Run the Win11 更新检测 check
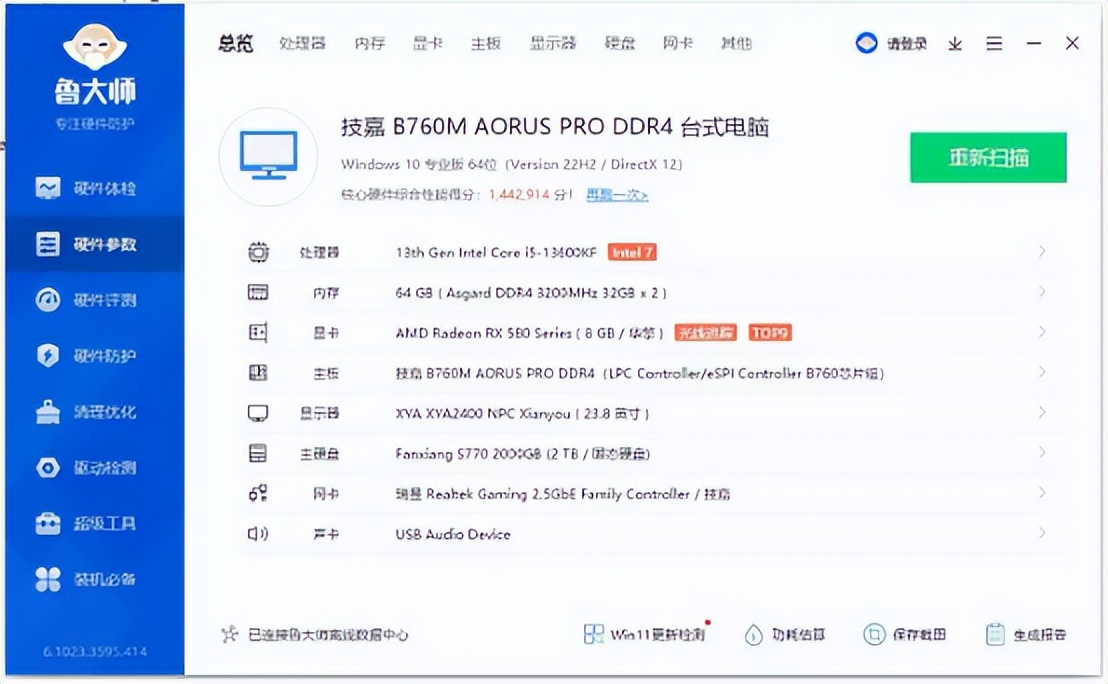This screenshot has height=684, width=1108. pos(645,634)
